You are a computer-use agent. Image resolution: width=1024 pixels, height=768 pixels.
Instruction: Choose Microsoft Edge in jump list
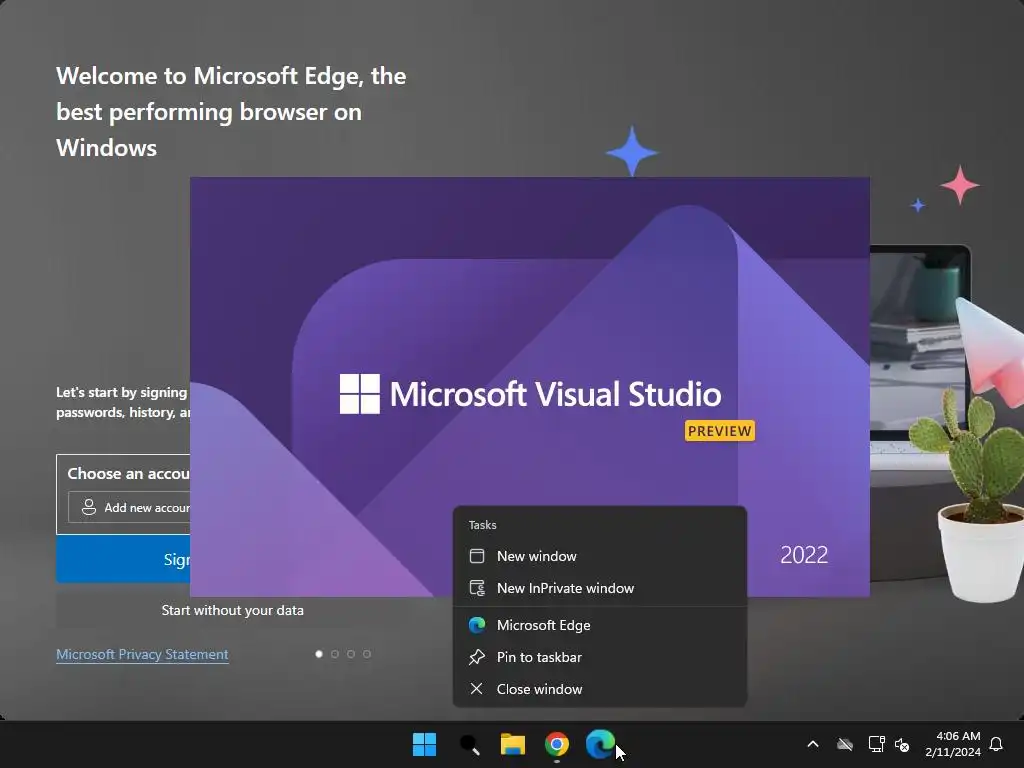[x=600, y=625]
